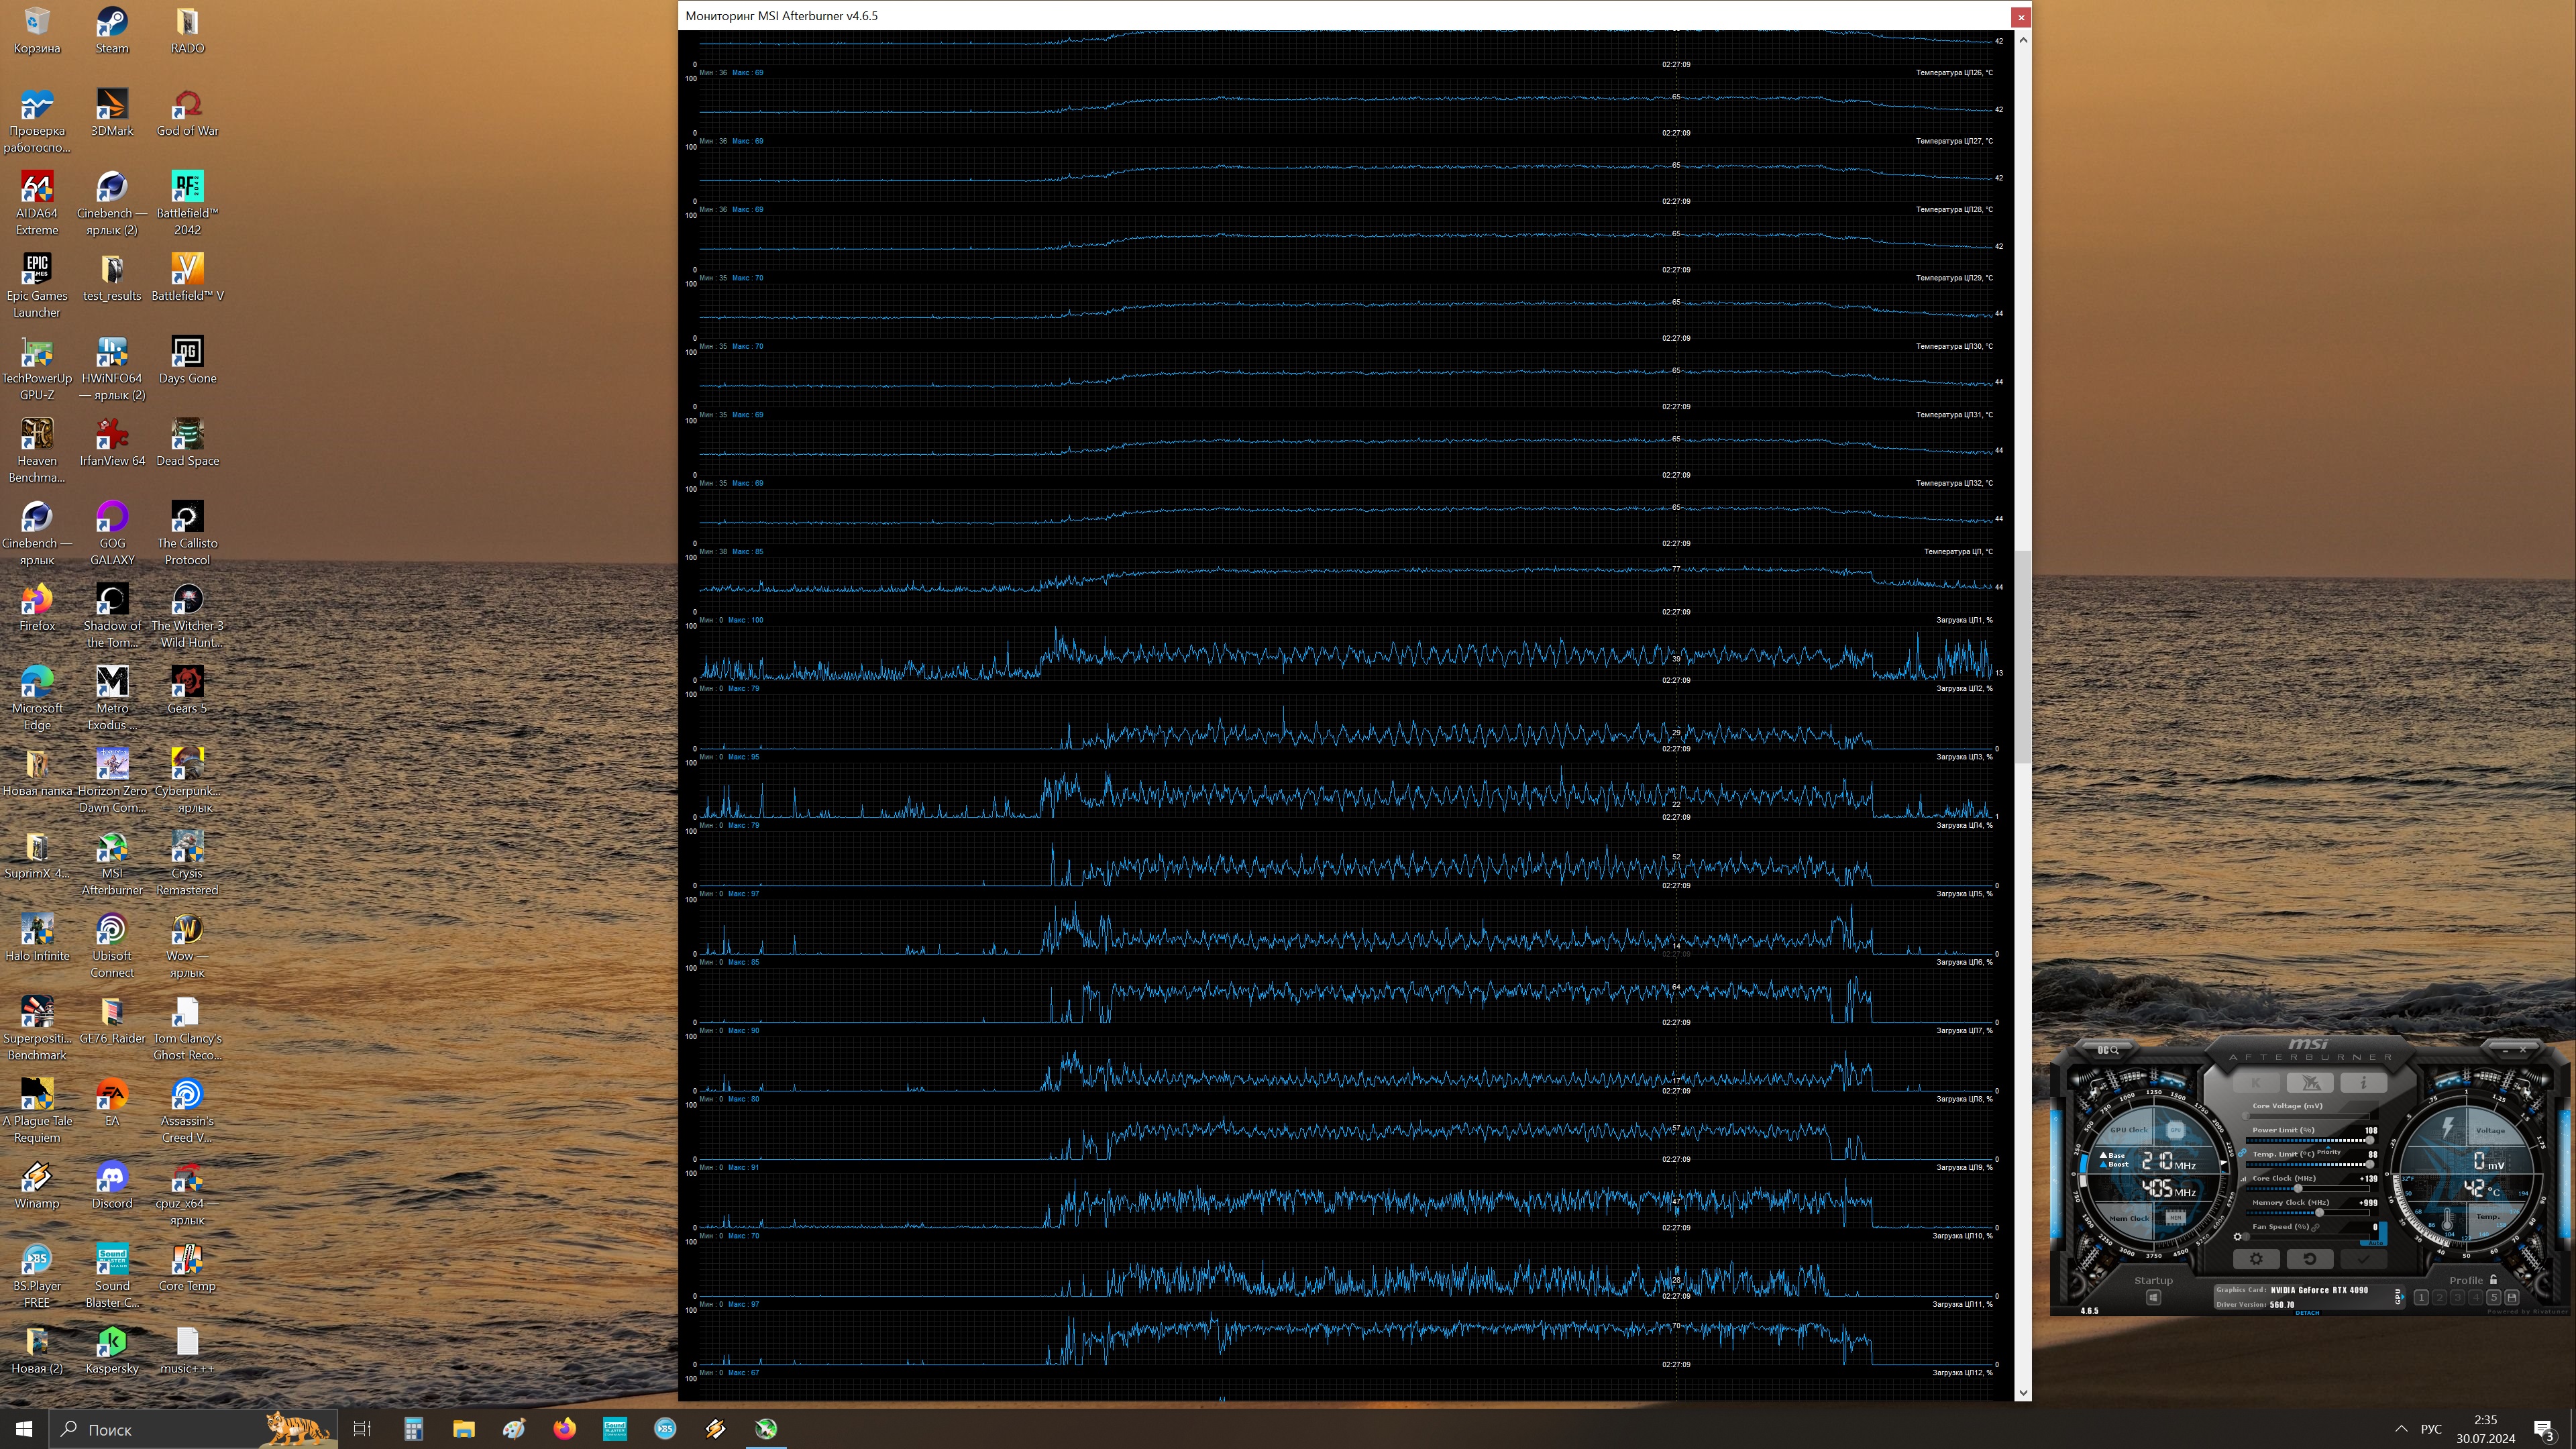Click the save profile floppy icon

pyautogui.click(x=2512, y=1298)
